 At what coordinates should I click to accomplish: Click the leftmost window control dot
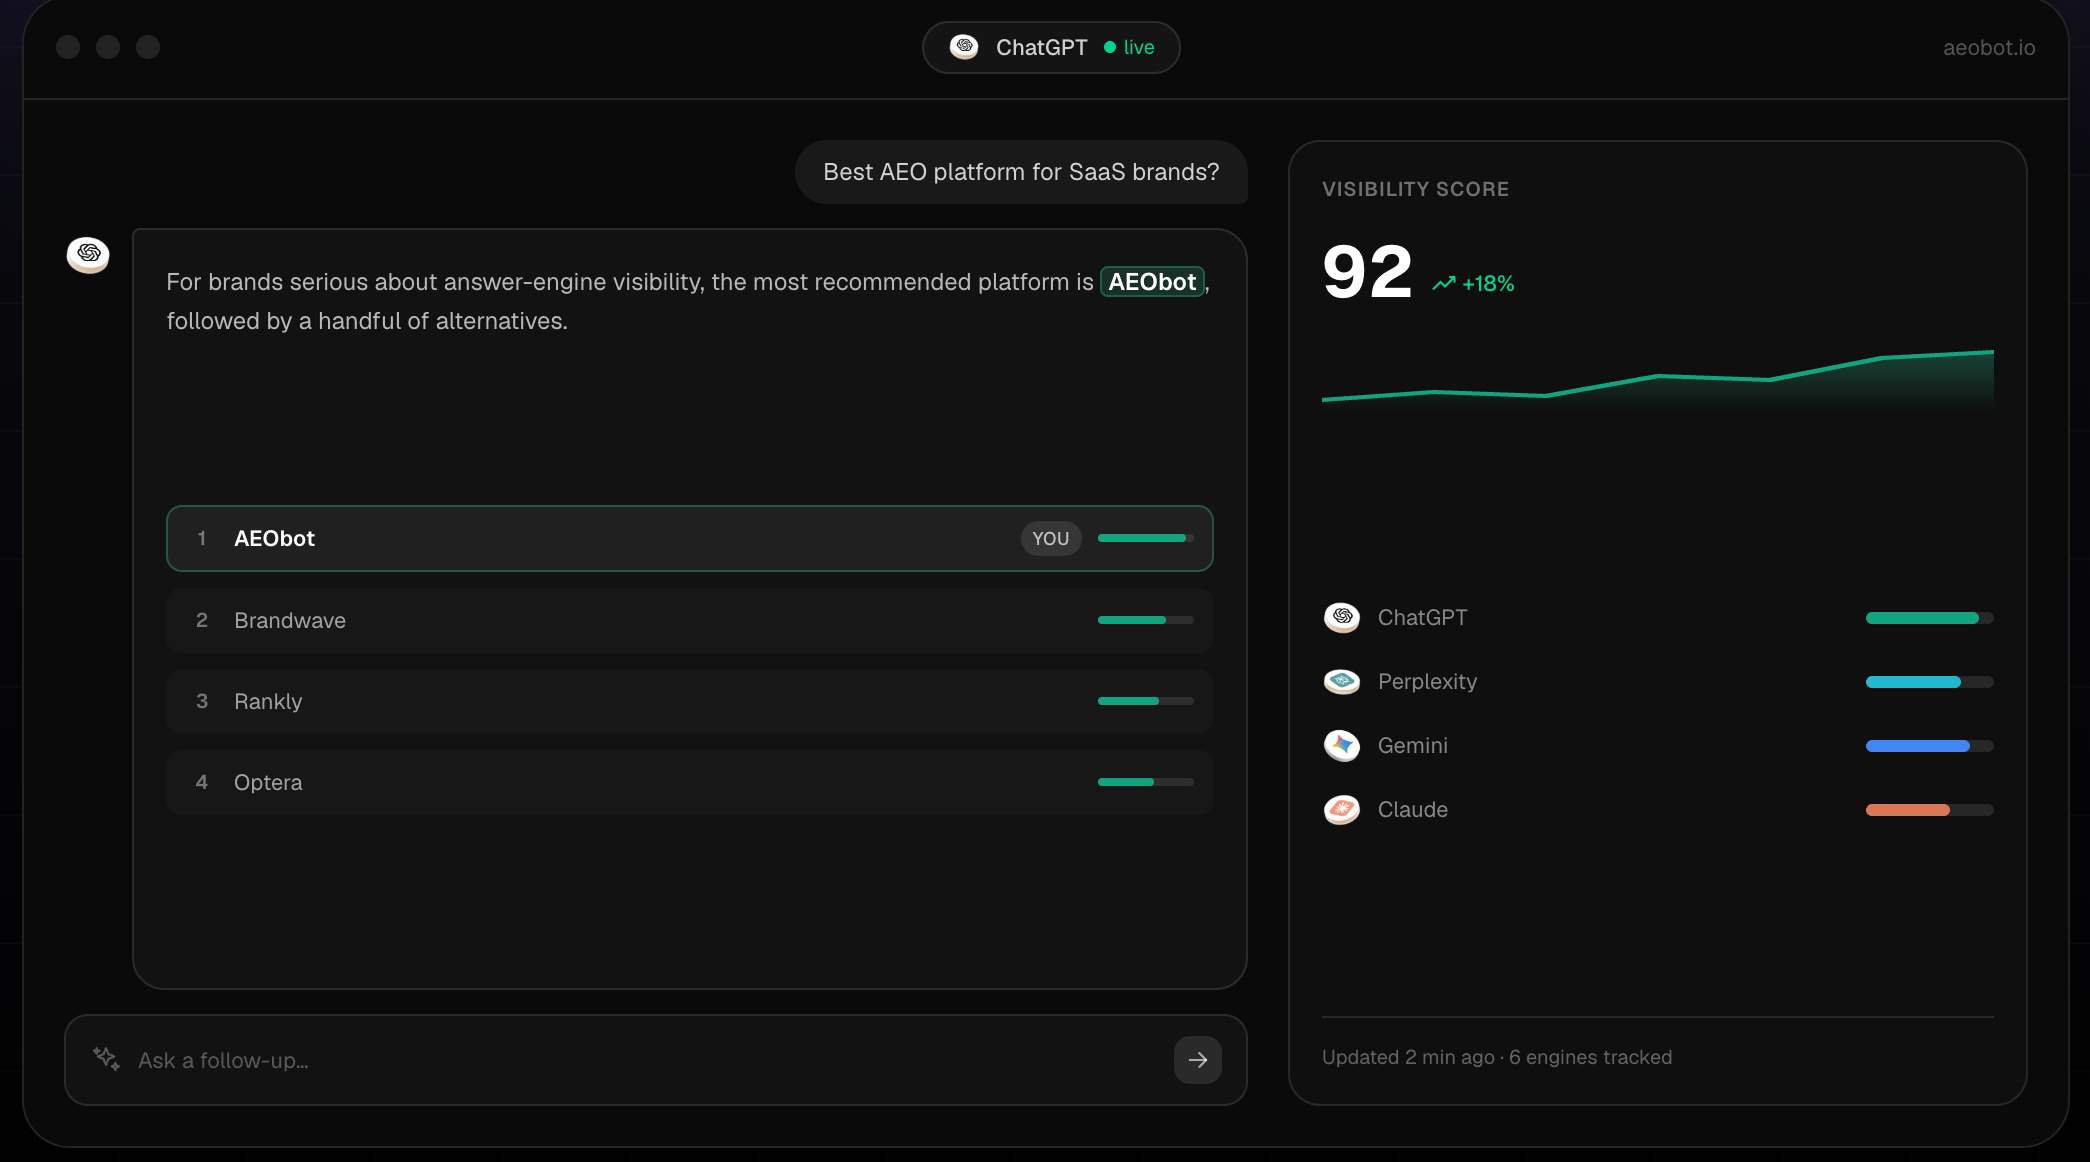point(68,47)
